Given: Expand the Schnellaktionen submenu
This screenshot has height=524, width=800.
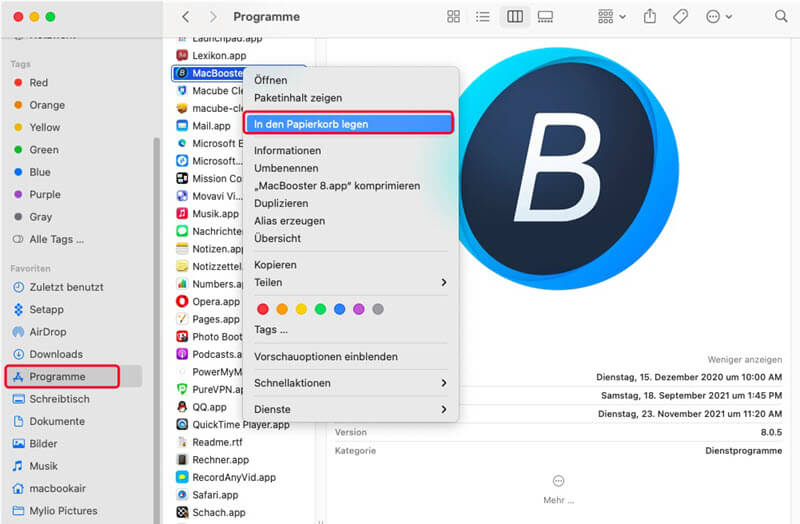Looking at the screenshot, I should pyautogui.click(x=351, y=383).
